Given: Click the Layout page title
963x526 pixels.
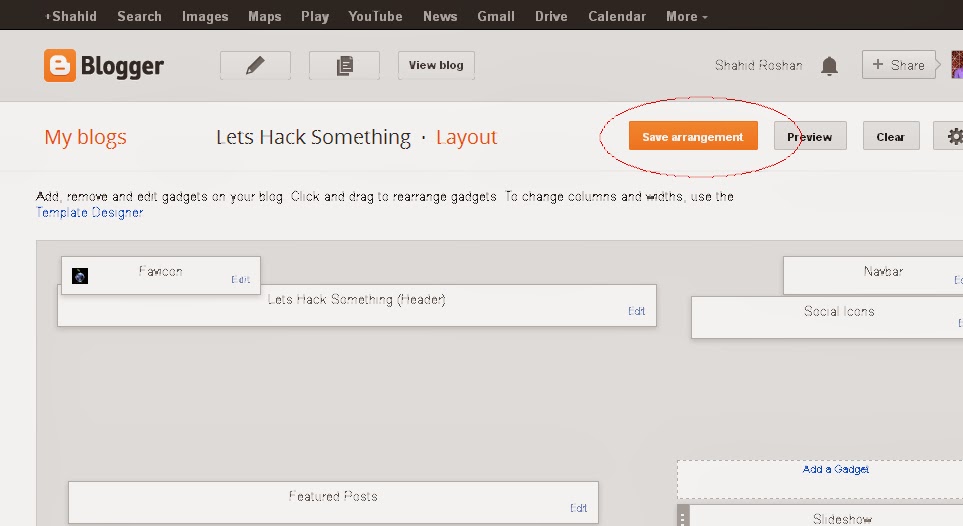Looking at the screenshot, I should [x=466, y=137].
